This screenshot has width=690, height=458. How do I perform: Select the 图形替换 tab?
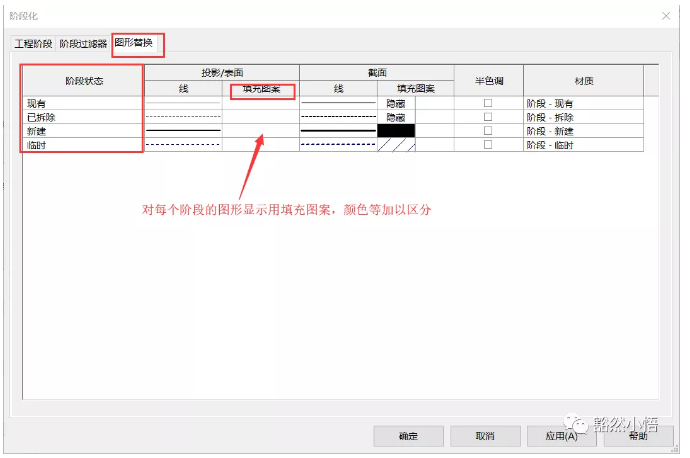point(134,44)
